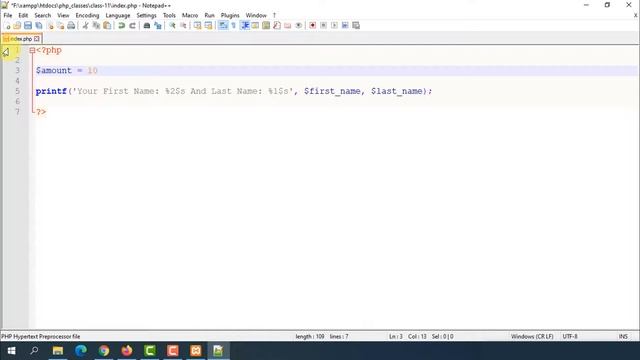640x360 pixels.
Task: Select the index.php document tab
Action: [x=21, y=39]
